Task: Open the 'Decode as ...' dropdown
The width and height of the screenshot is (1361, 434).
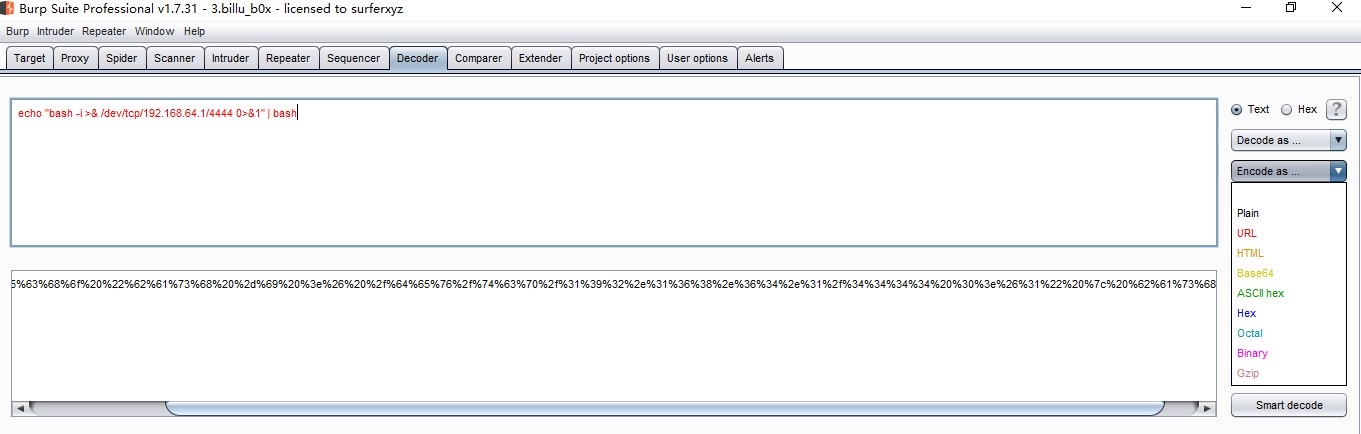Action: 1289,141
